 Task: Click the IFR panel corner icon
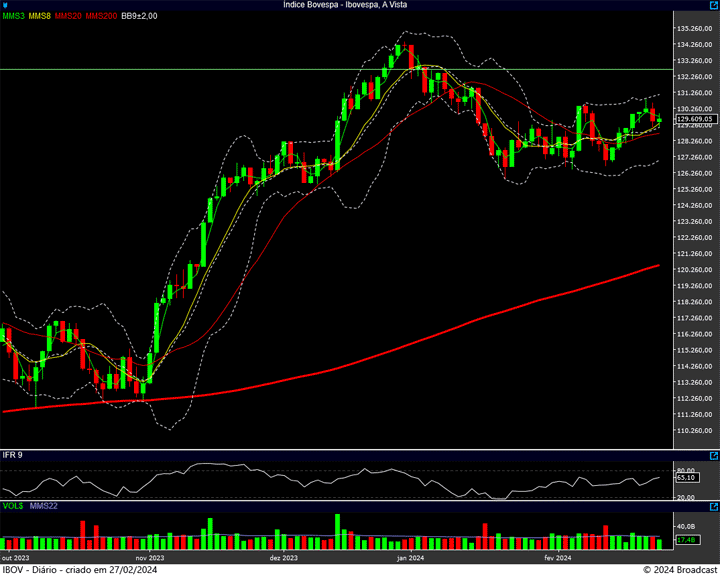coord(712,455)
